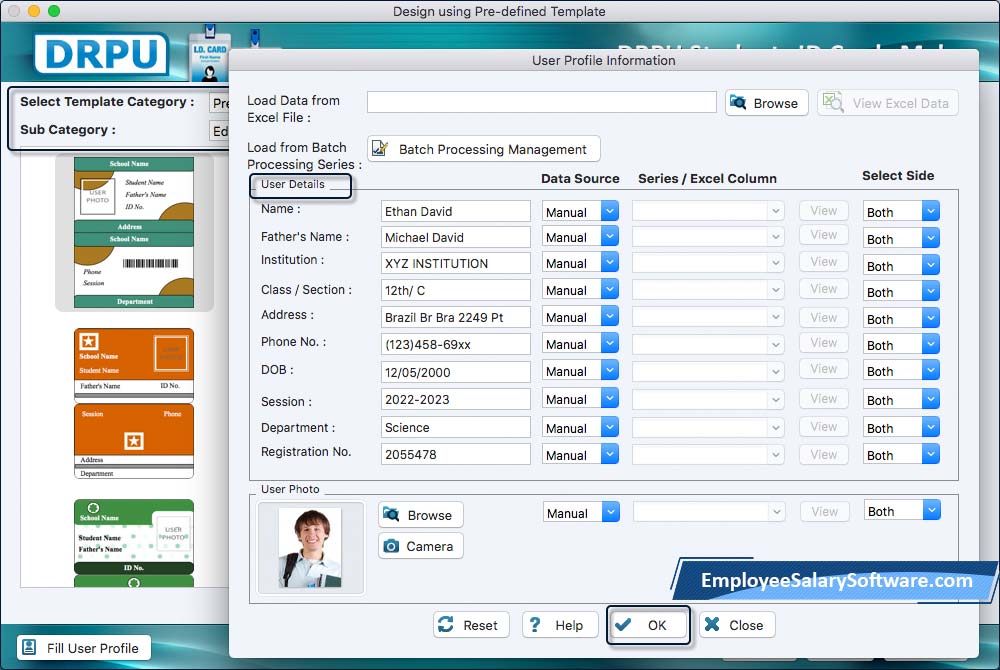Click the user photo preview thumbnail
Viewport: 1000px width, 670px height.
(310, 548)
